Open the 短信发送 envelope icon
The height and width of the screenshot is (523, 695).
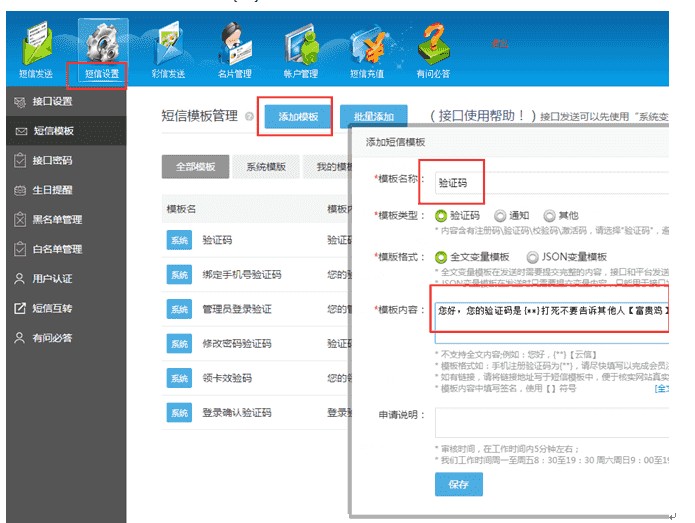pyautogui.click(x=37, y=43)
